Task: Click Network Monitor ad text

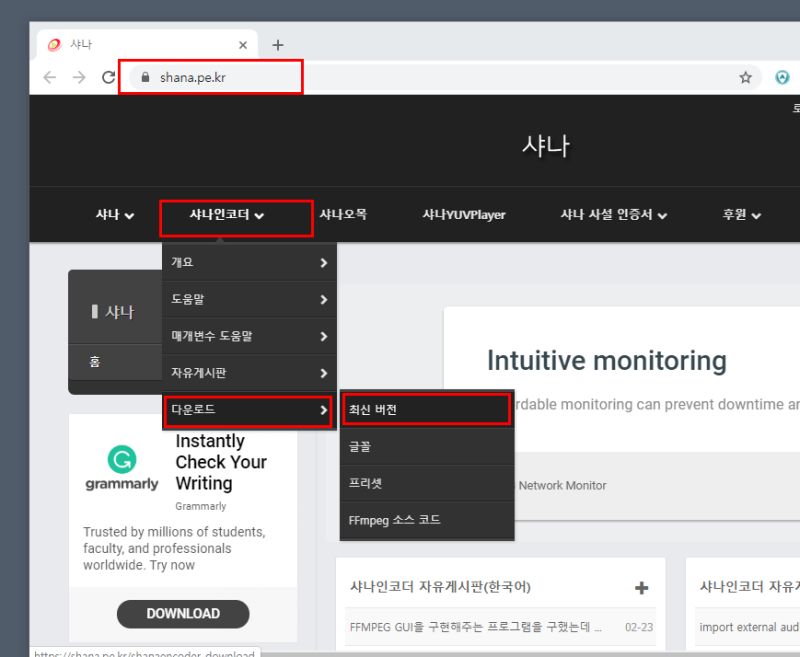Action: (562, 486)
